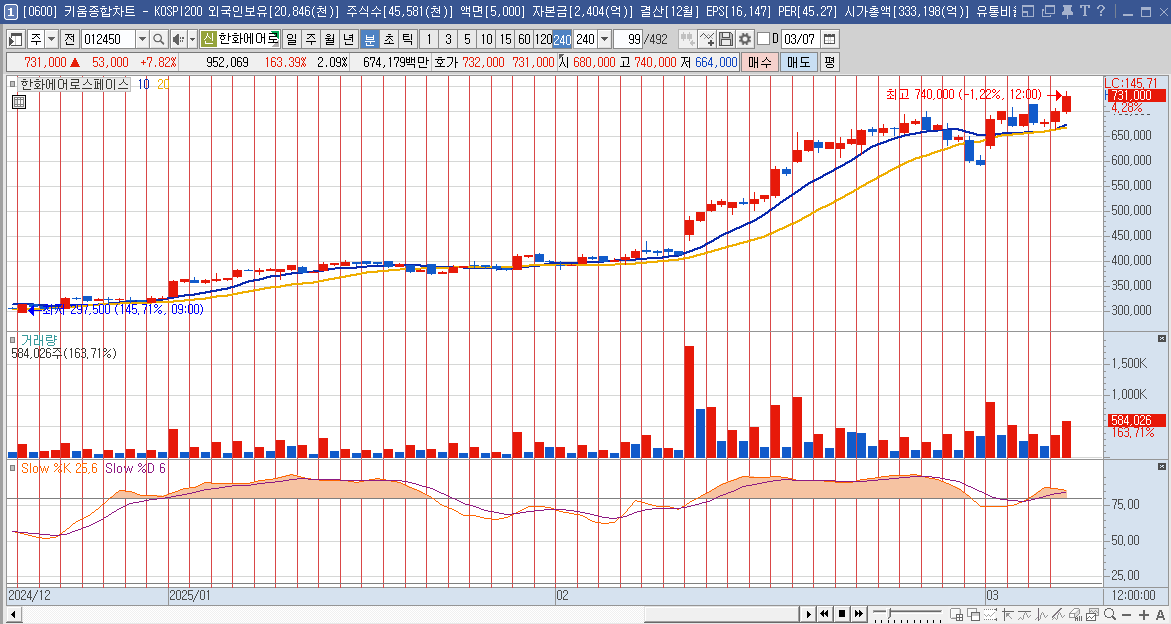This screenshot has width=1171, height=624.
Task: Open the stock code search magnifier
Action: point(158,39)
